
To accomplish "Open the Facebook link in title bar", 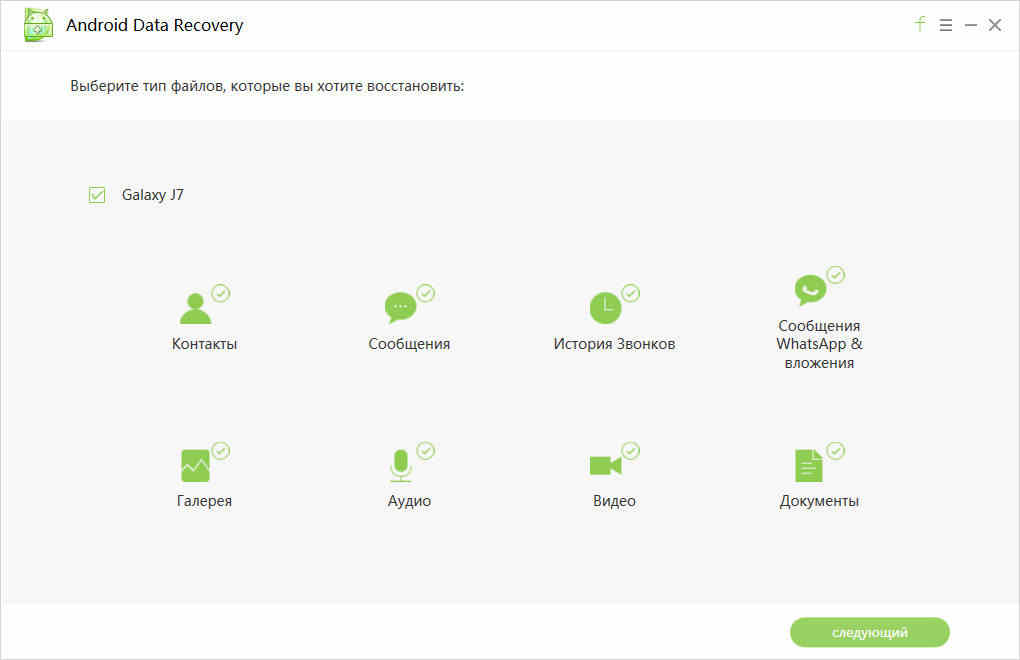I will (x=920, y=25).
